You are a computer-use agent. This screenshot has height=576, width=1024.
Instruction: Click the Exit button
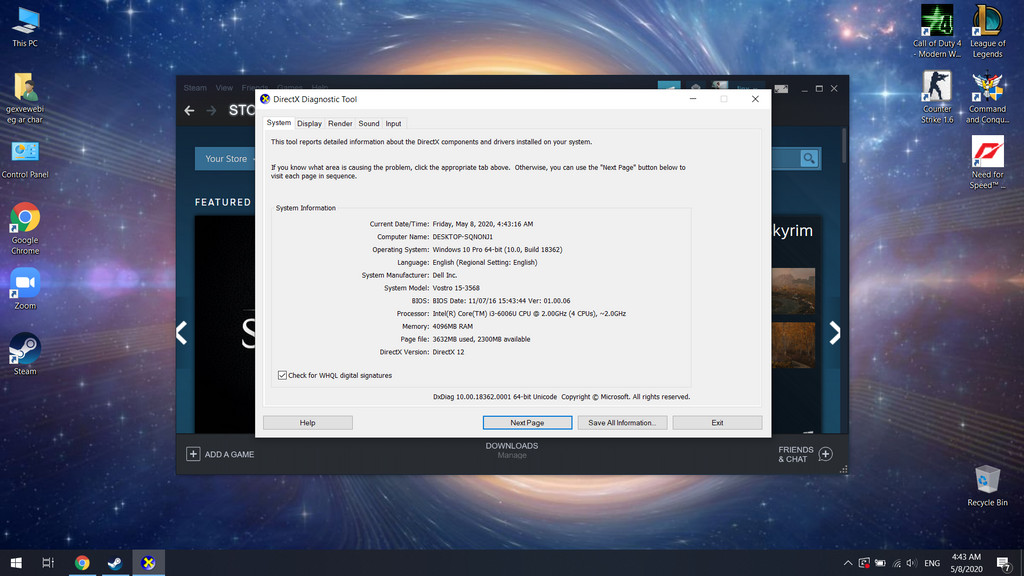[x=717, y=423]
